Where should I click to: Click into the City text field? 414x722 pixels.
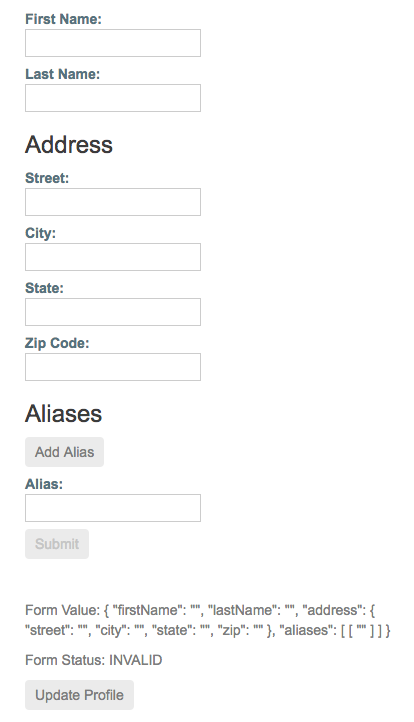(x=113, y=257)
